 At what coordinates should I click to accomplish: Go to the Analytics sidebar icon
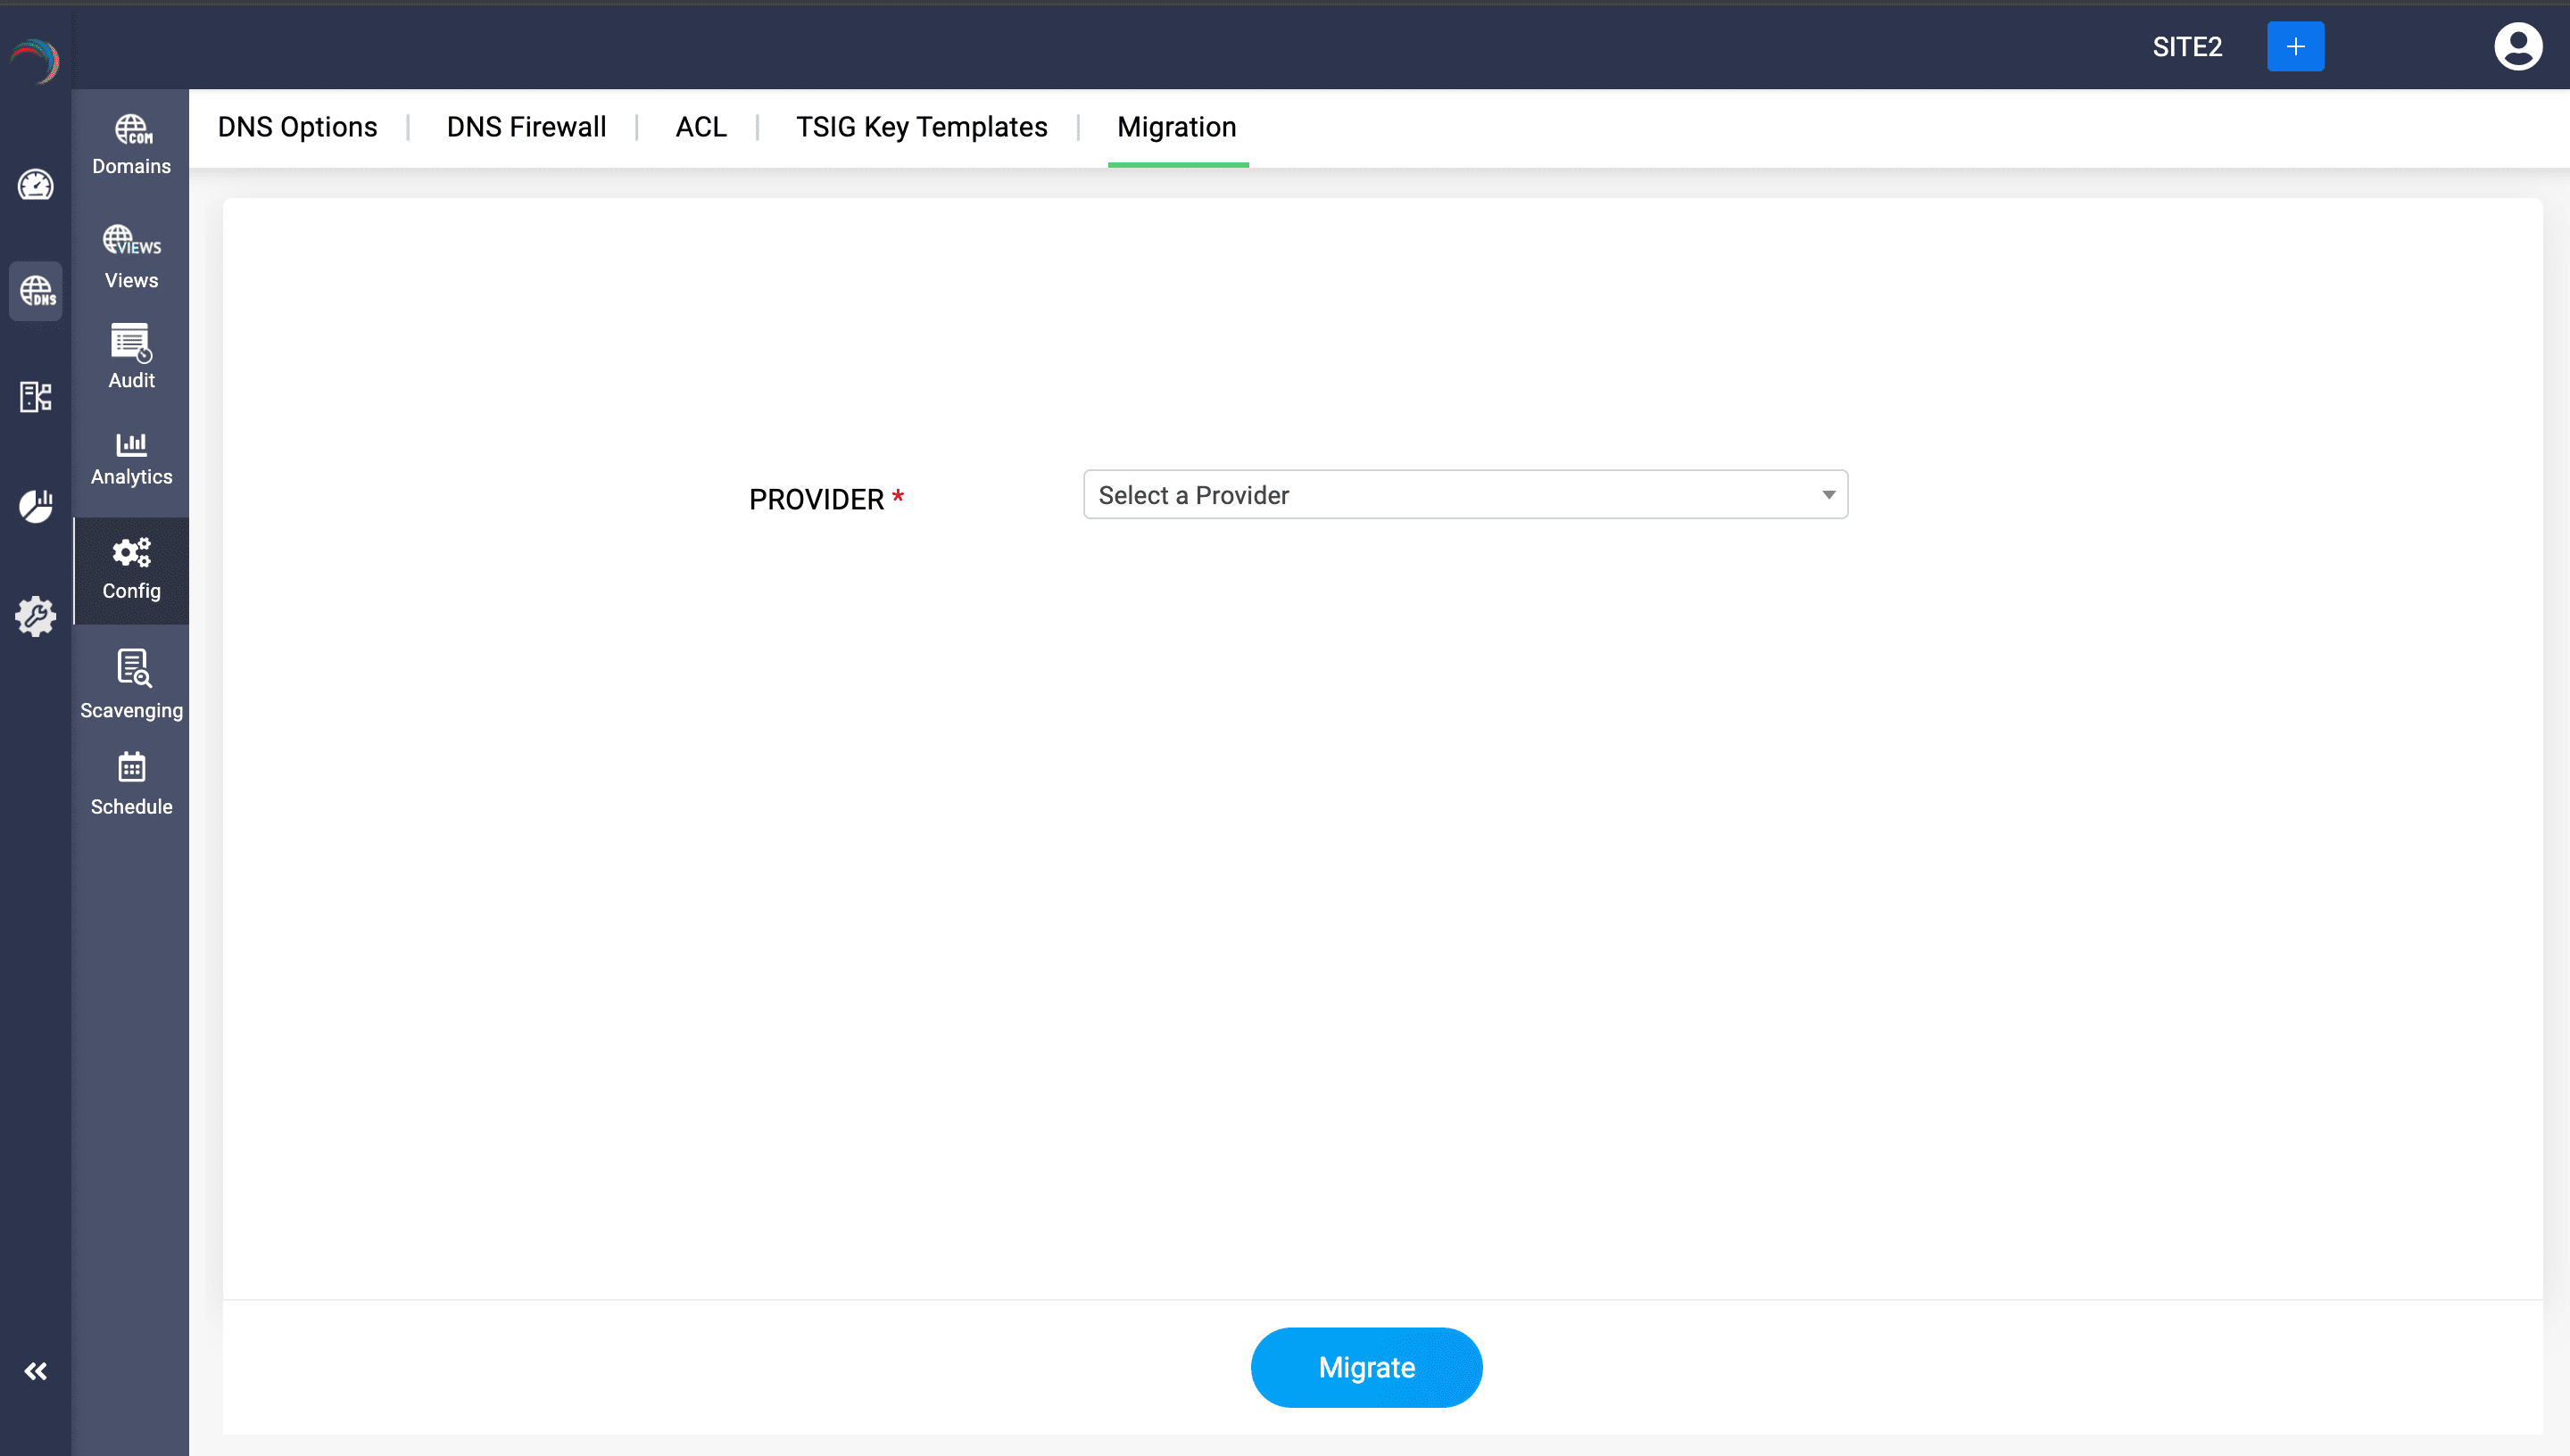point(131,444)
